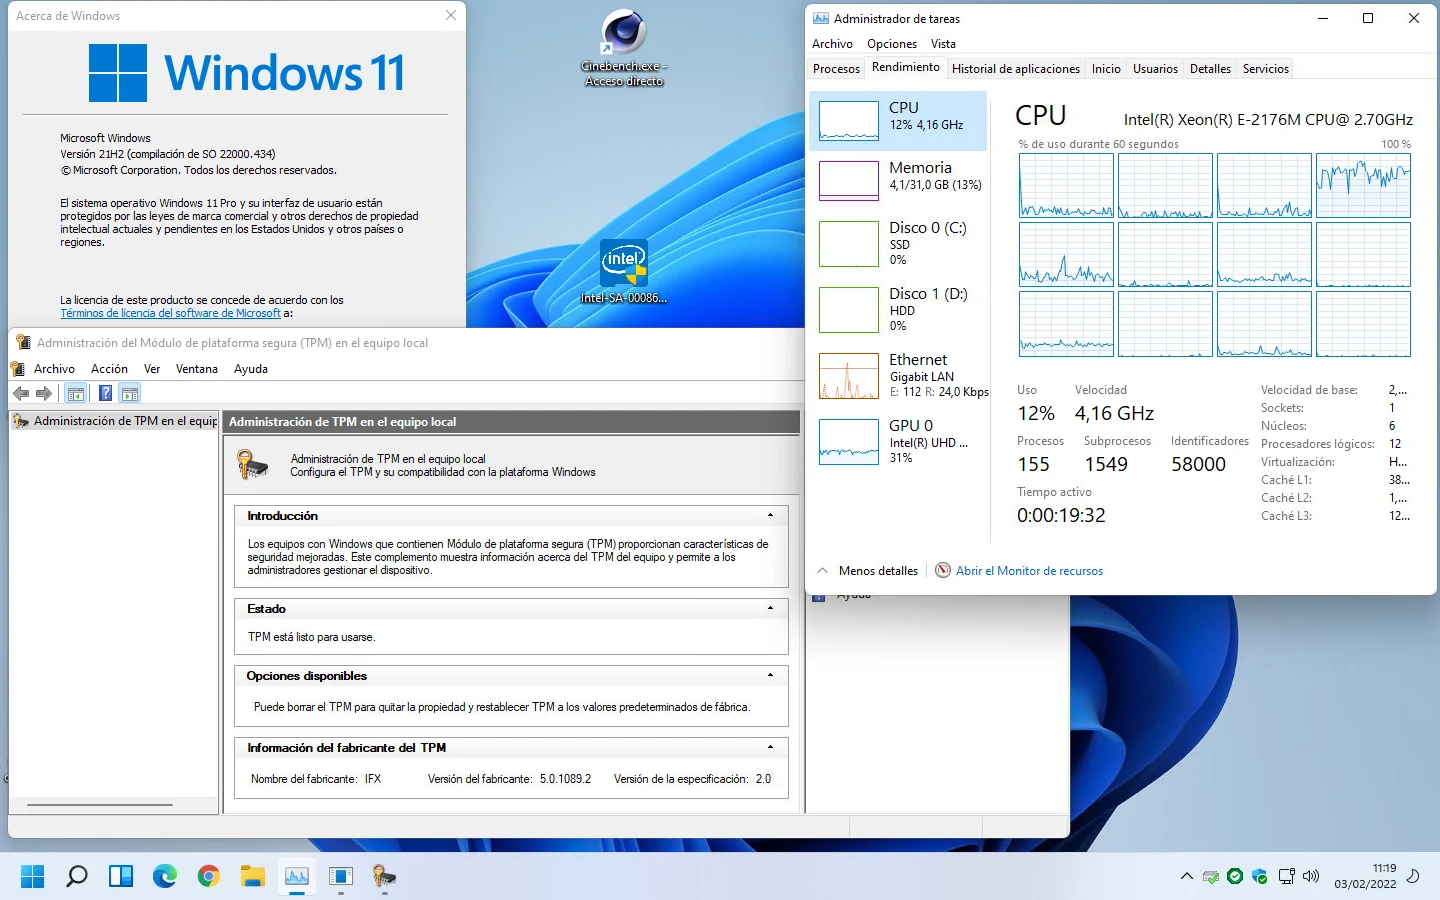Click Abrir el Monitor de recursos link
Viewport: 1440px width, 900px height.
(1029, 571)
